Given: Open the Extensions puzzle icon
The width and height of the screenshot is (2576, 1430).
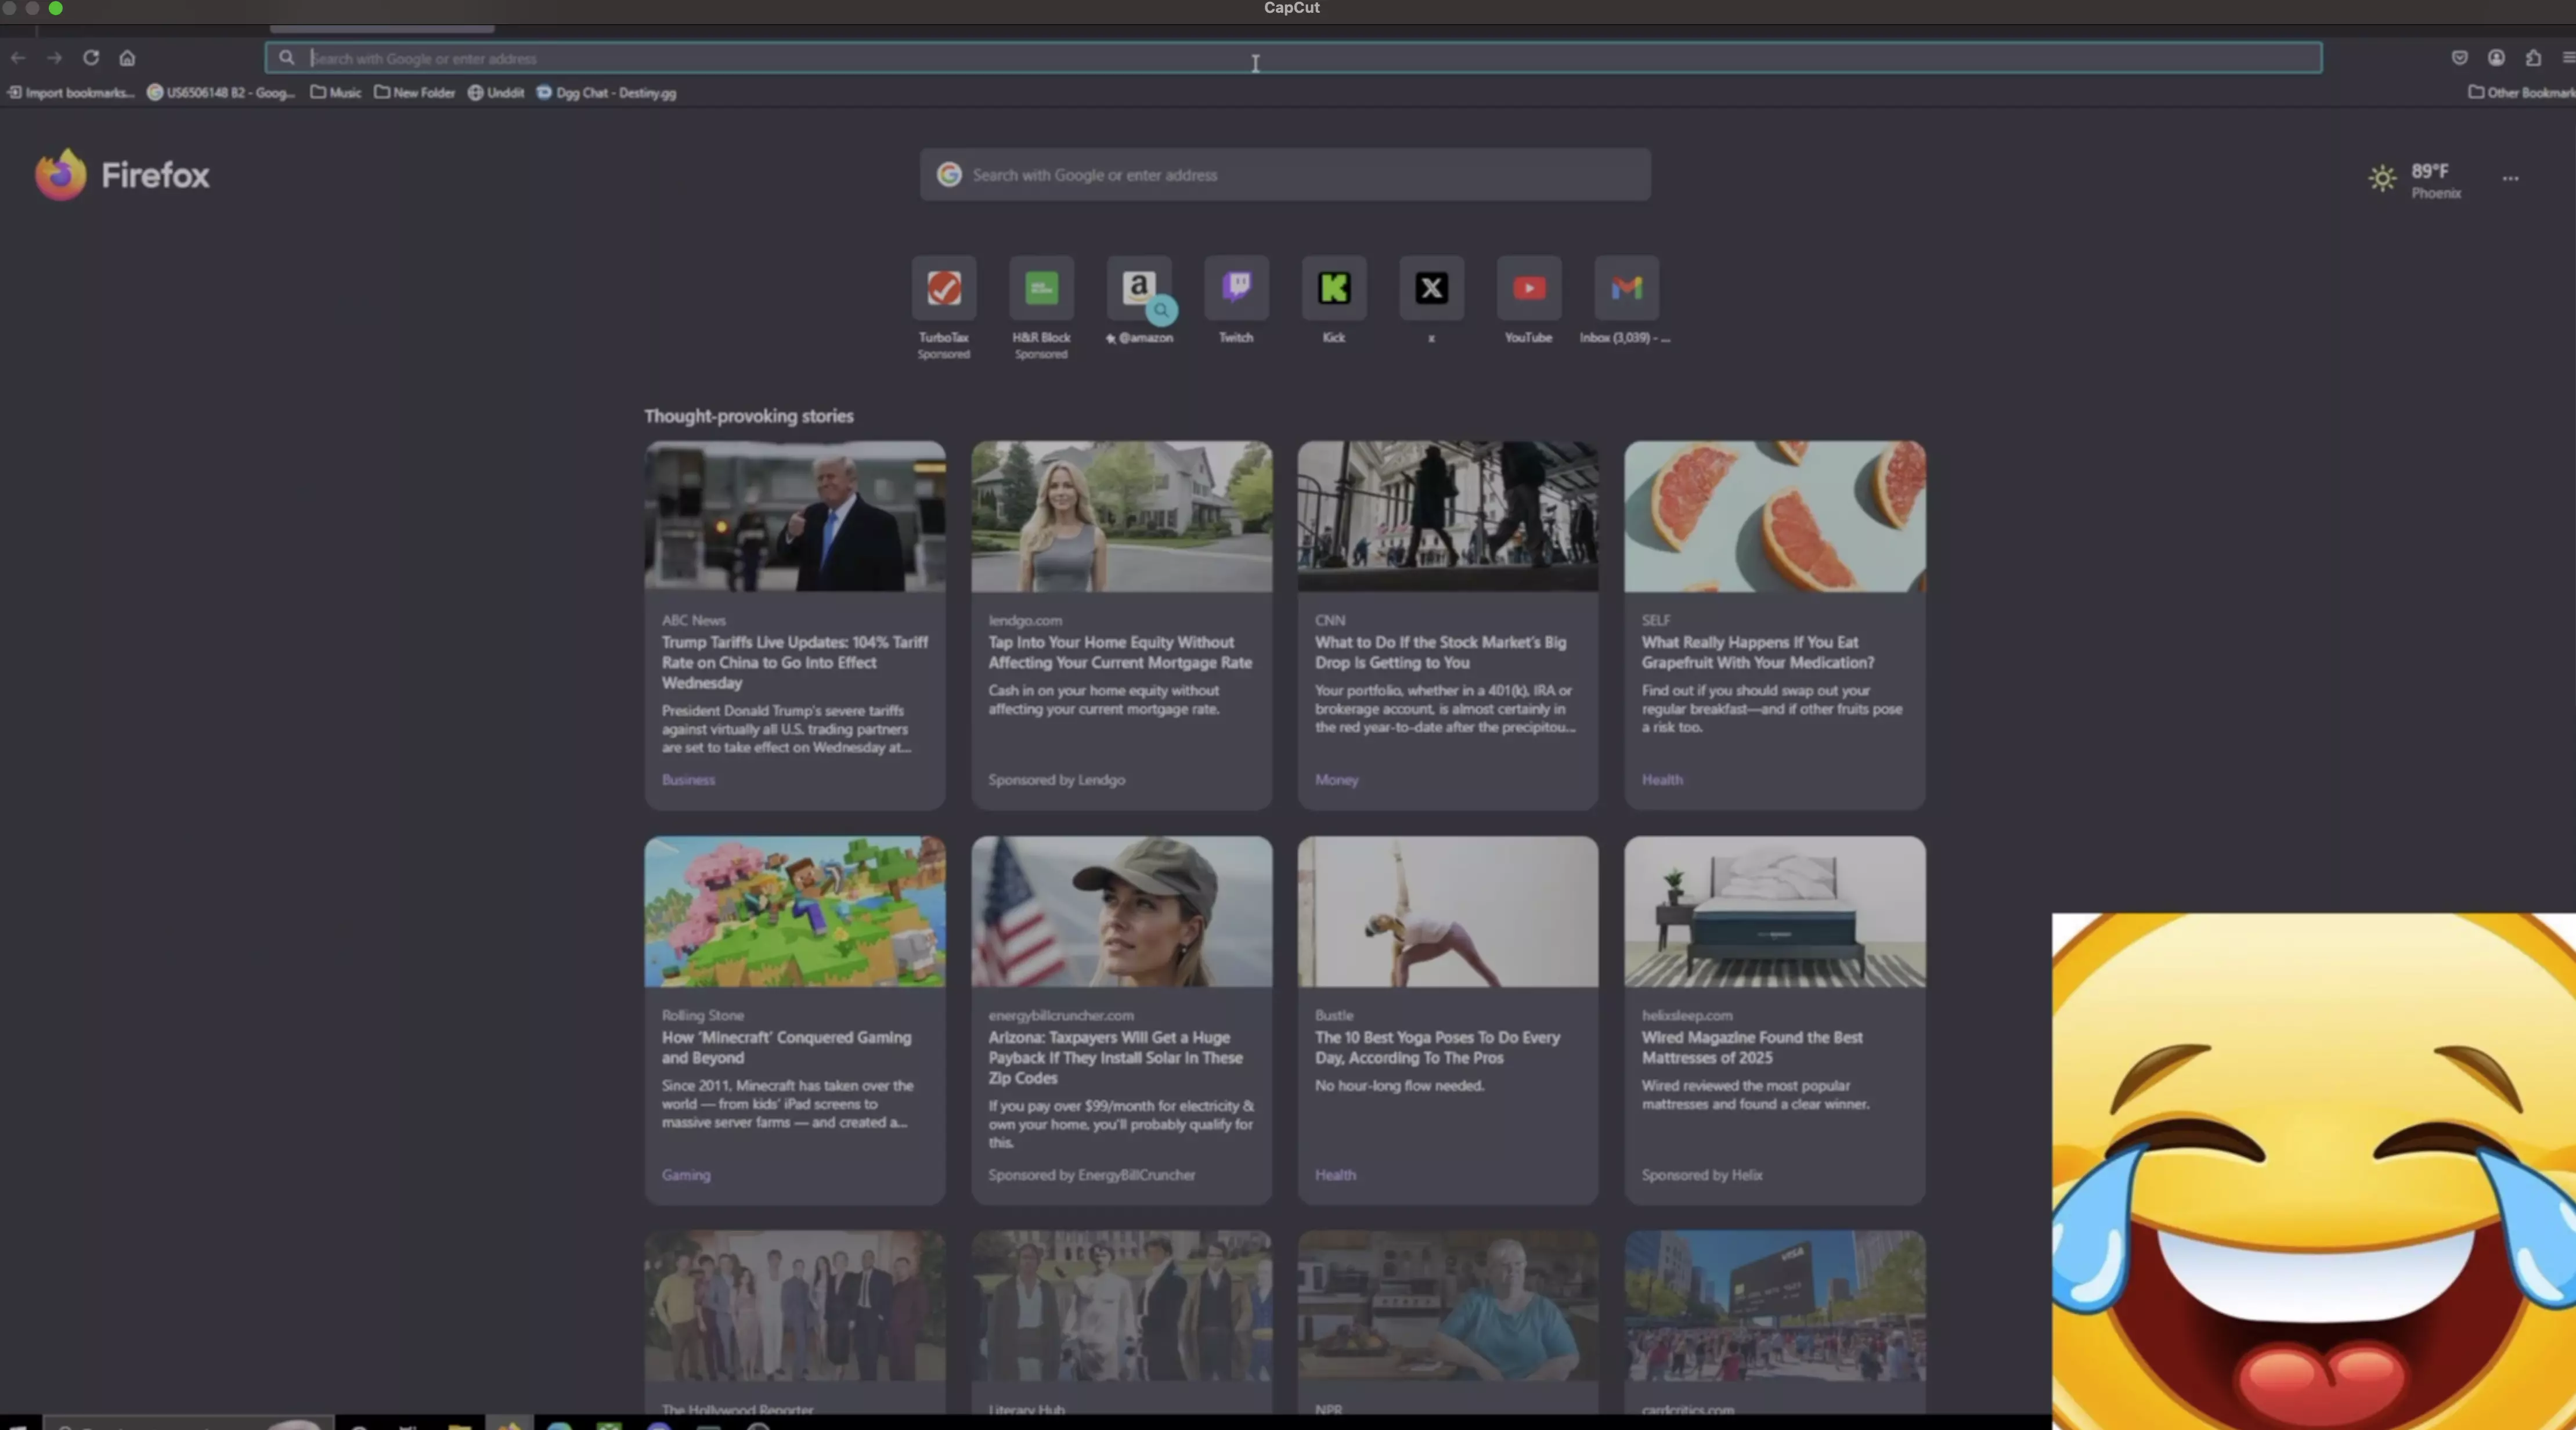Looking at the screenshot, I should [x=2533, y=58].
